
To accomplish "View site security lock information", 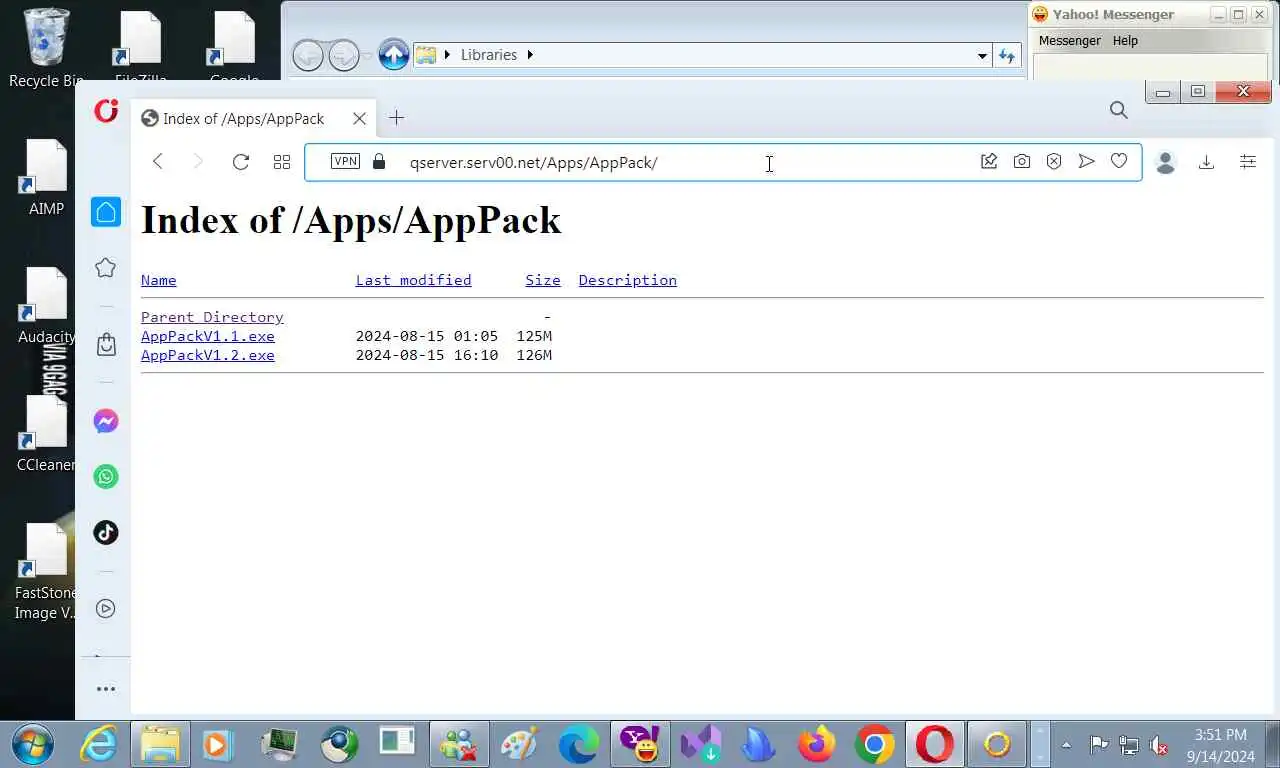I will click(379, 161).
